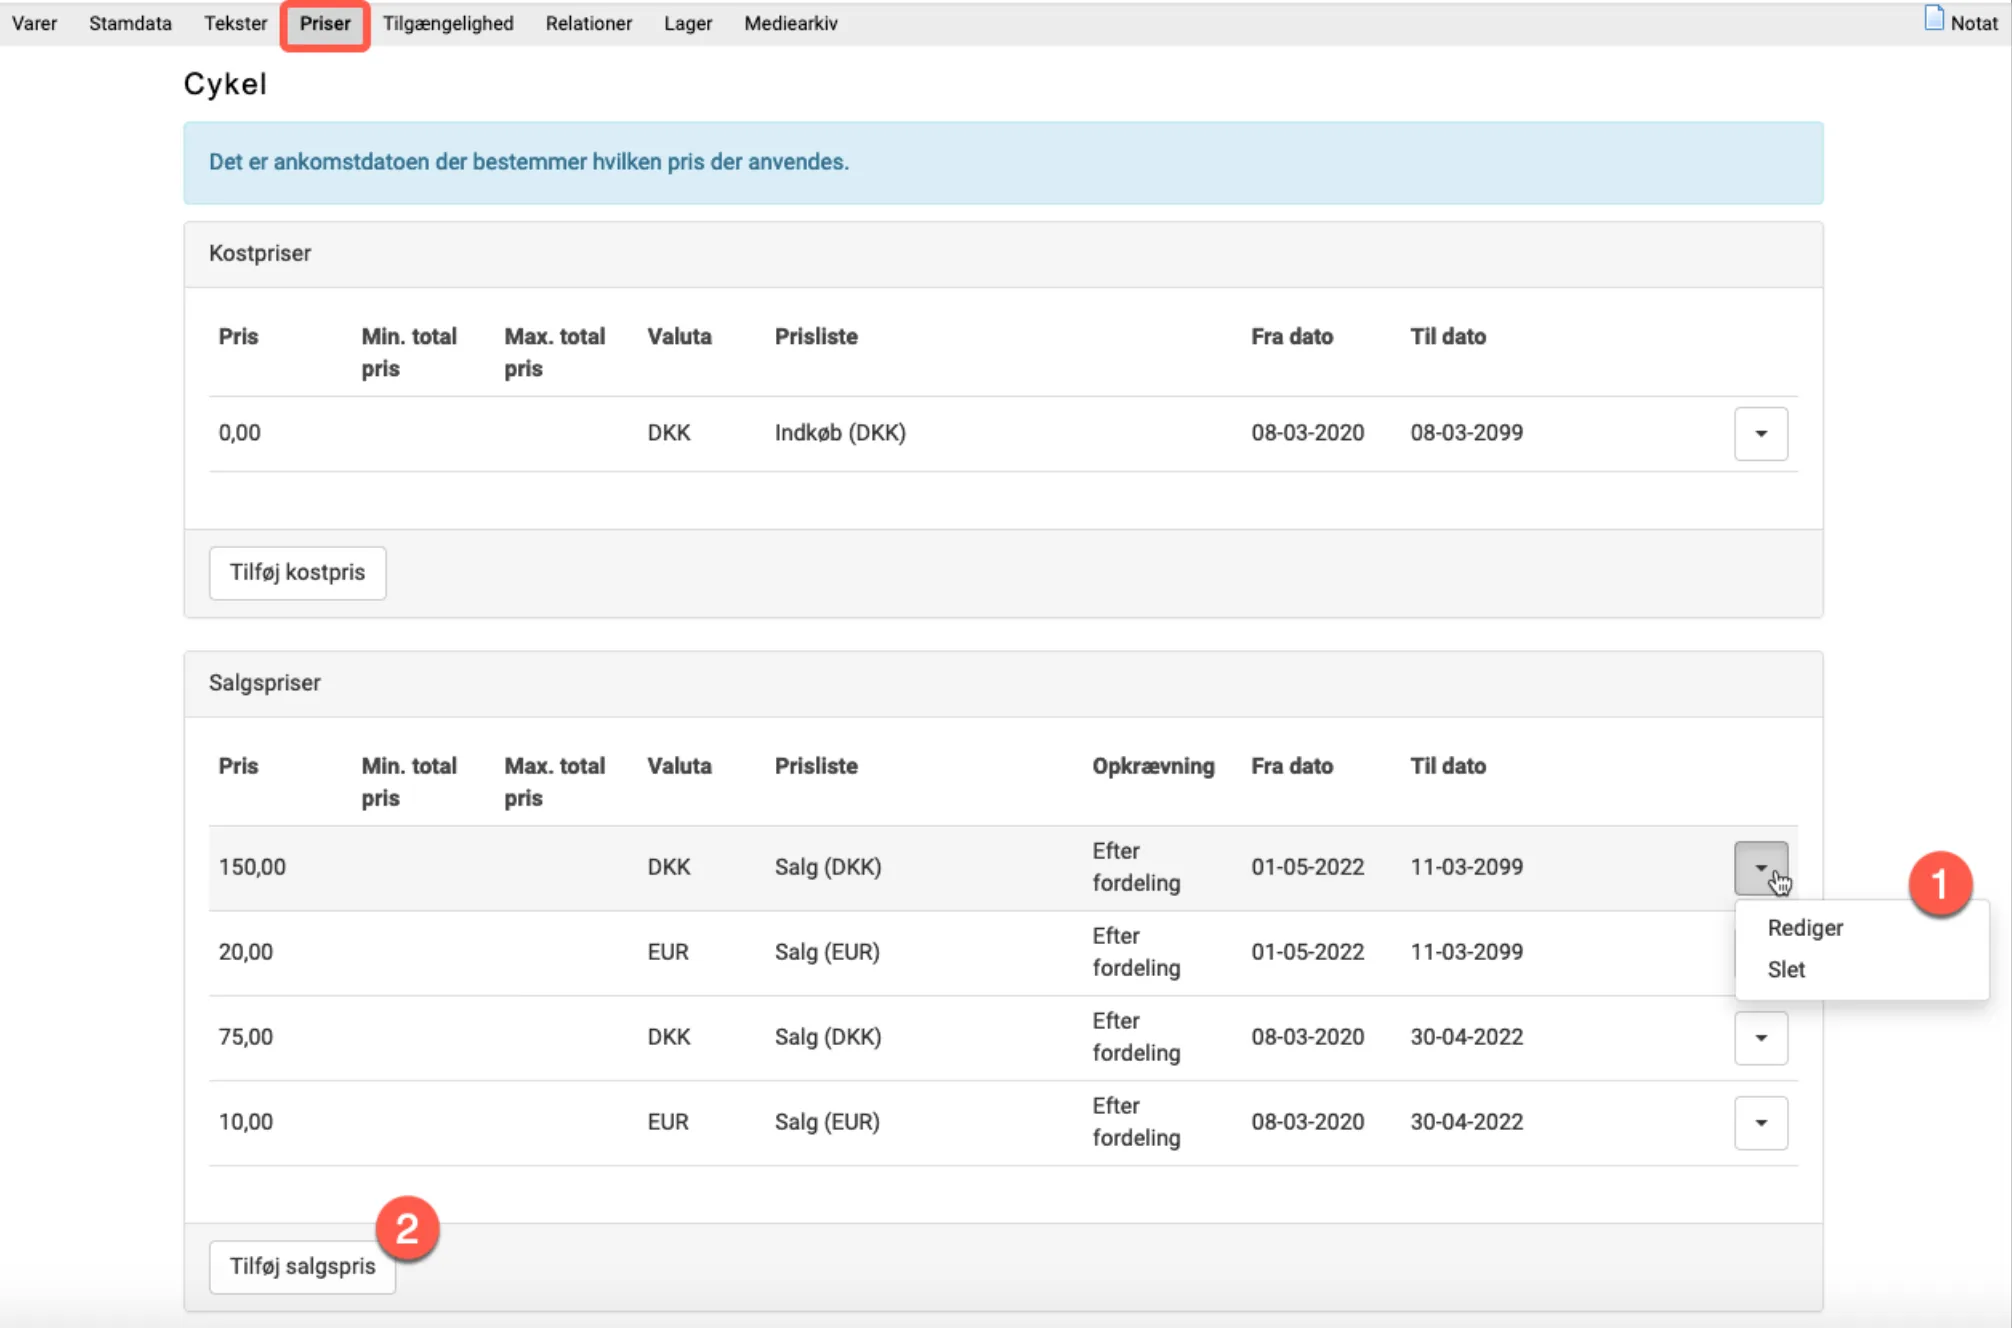Click the red number 1 annotation marker
This screenshot has height=1328, width=2012.
coord(1939,884)
